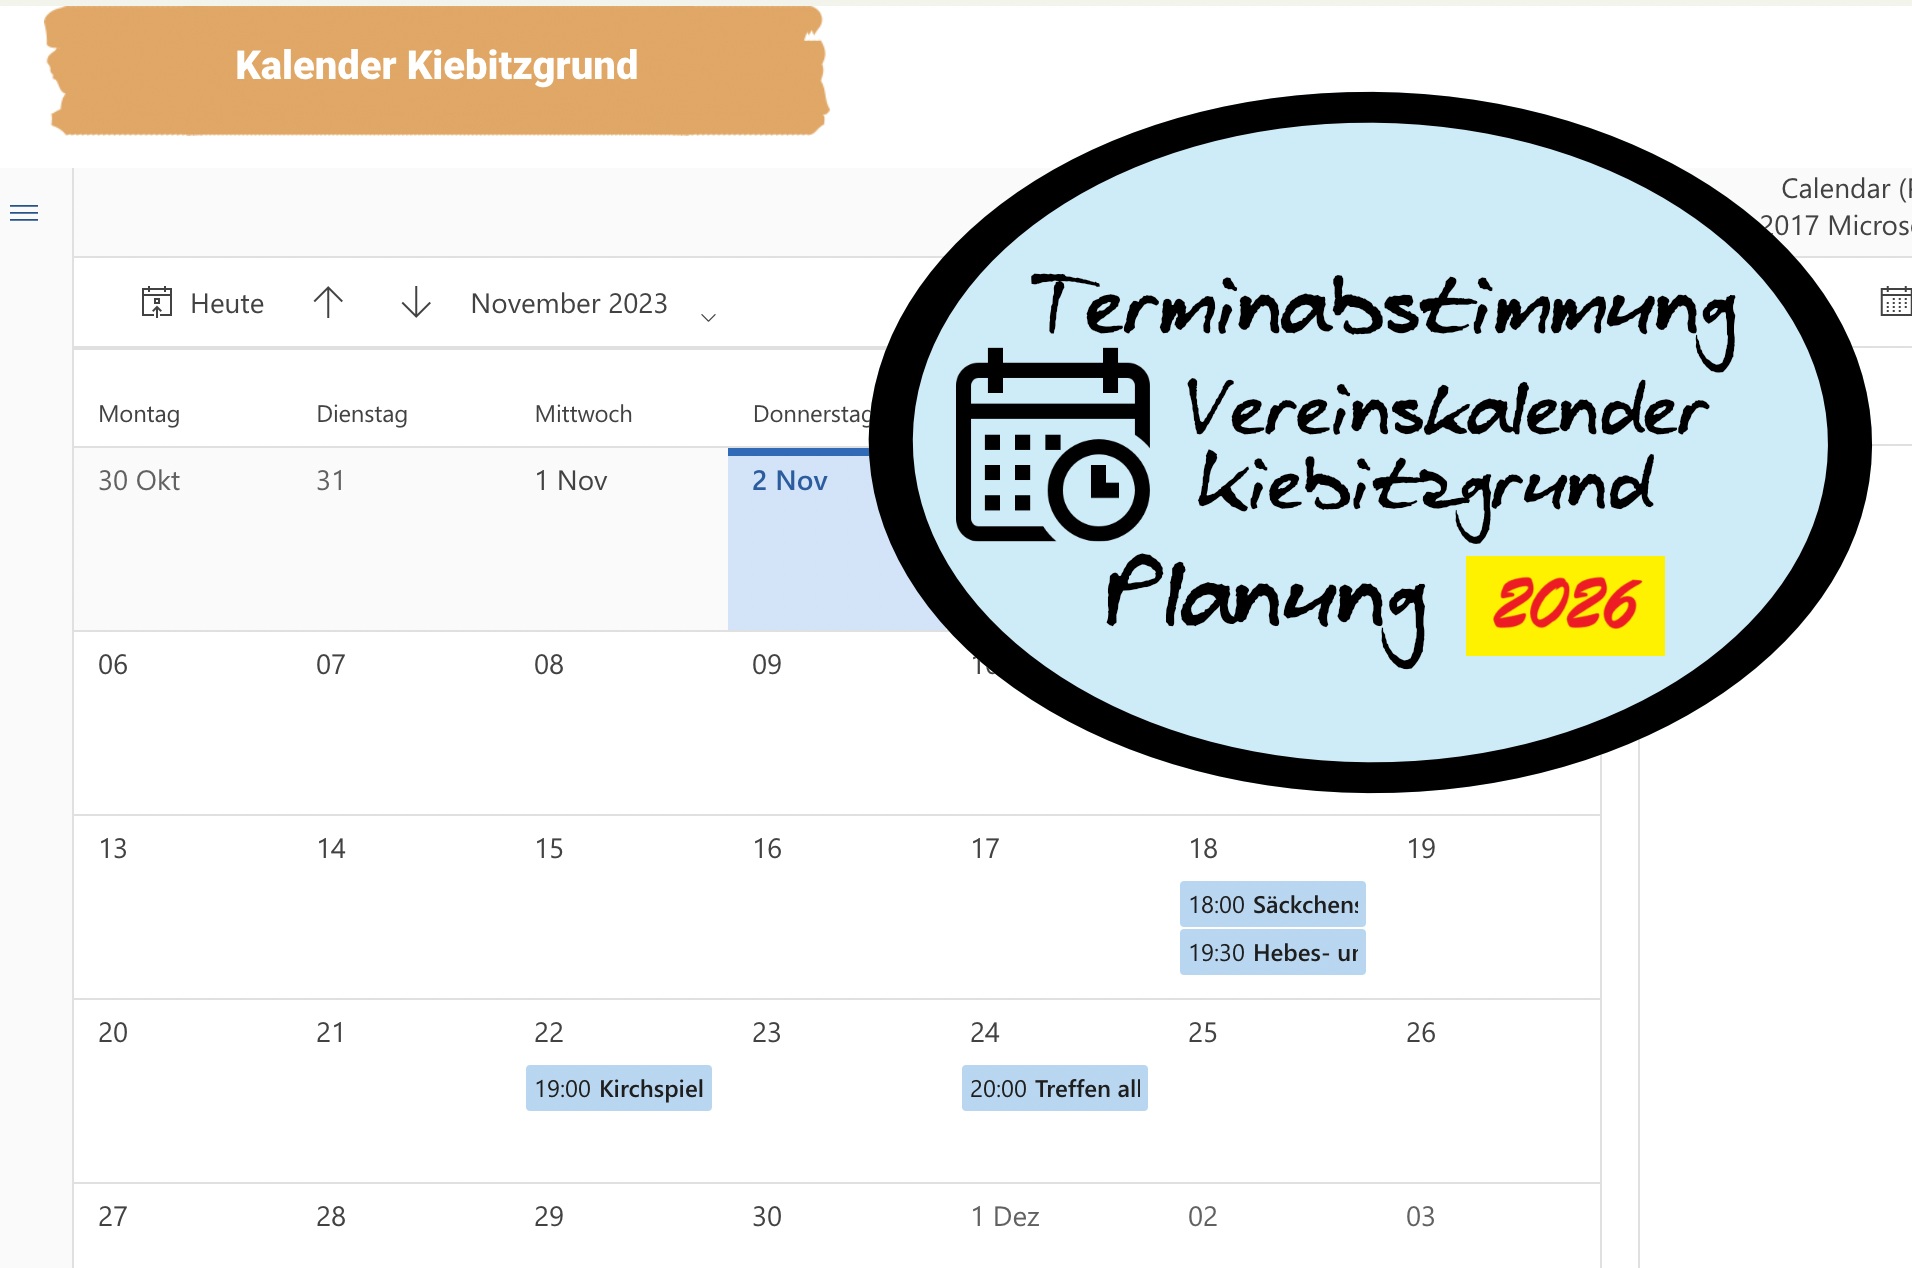
Task: Open the November 2023 month label
Action: coord(568,303)
